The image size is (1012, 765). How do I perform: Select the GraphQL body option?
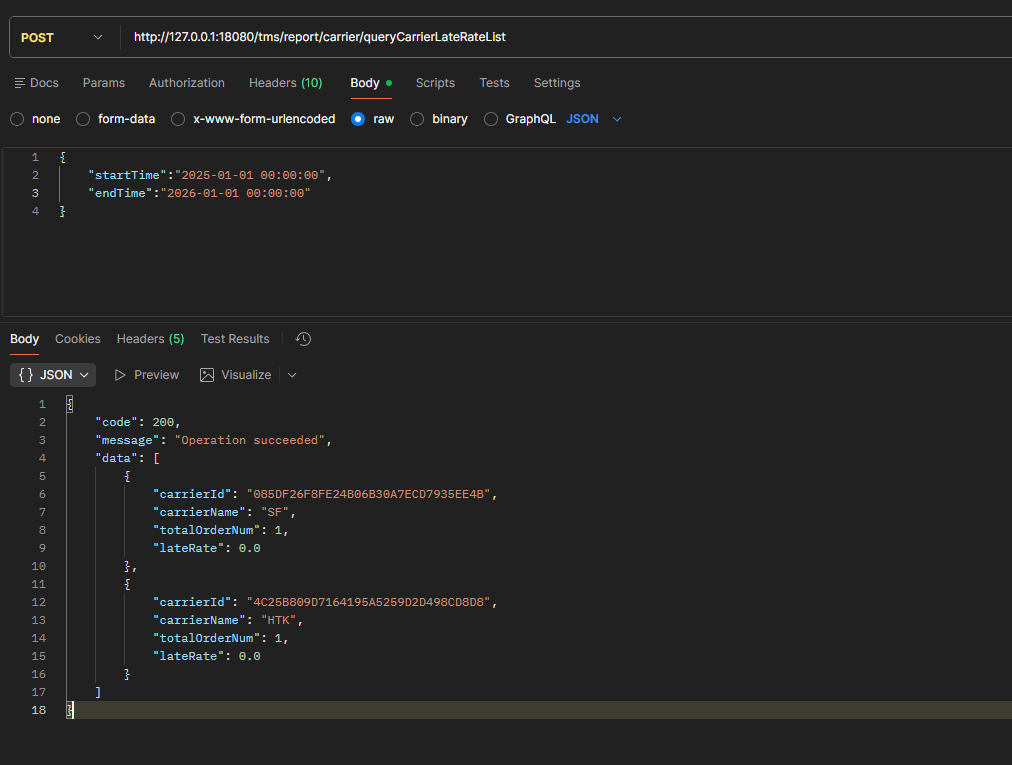[490, 119]
